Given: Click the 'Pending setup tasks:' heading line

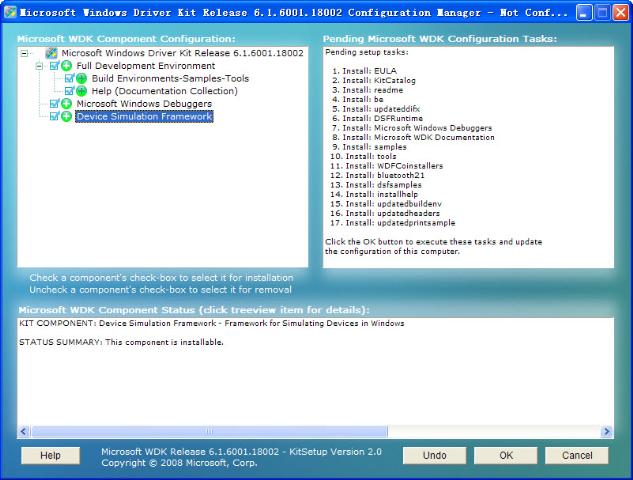Looking at the screenshot, I should 367,52.
